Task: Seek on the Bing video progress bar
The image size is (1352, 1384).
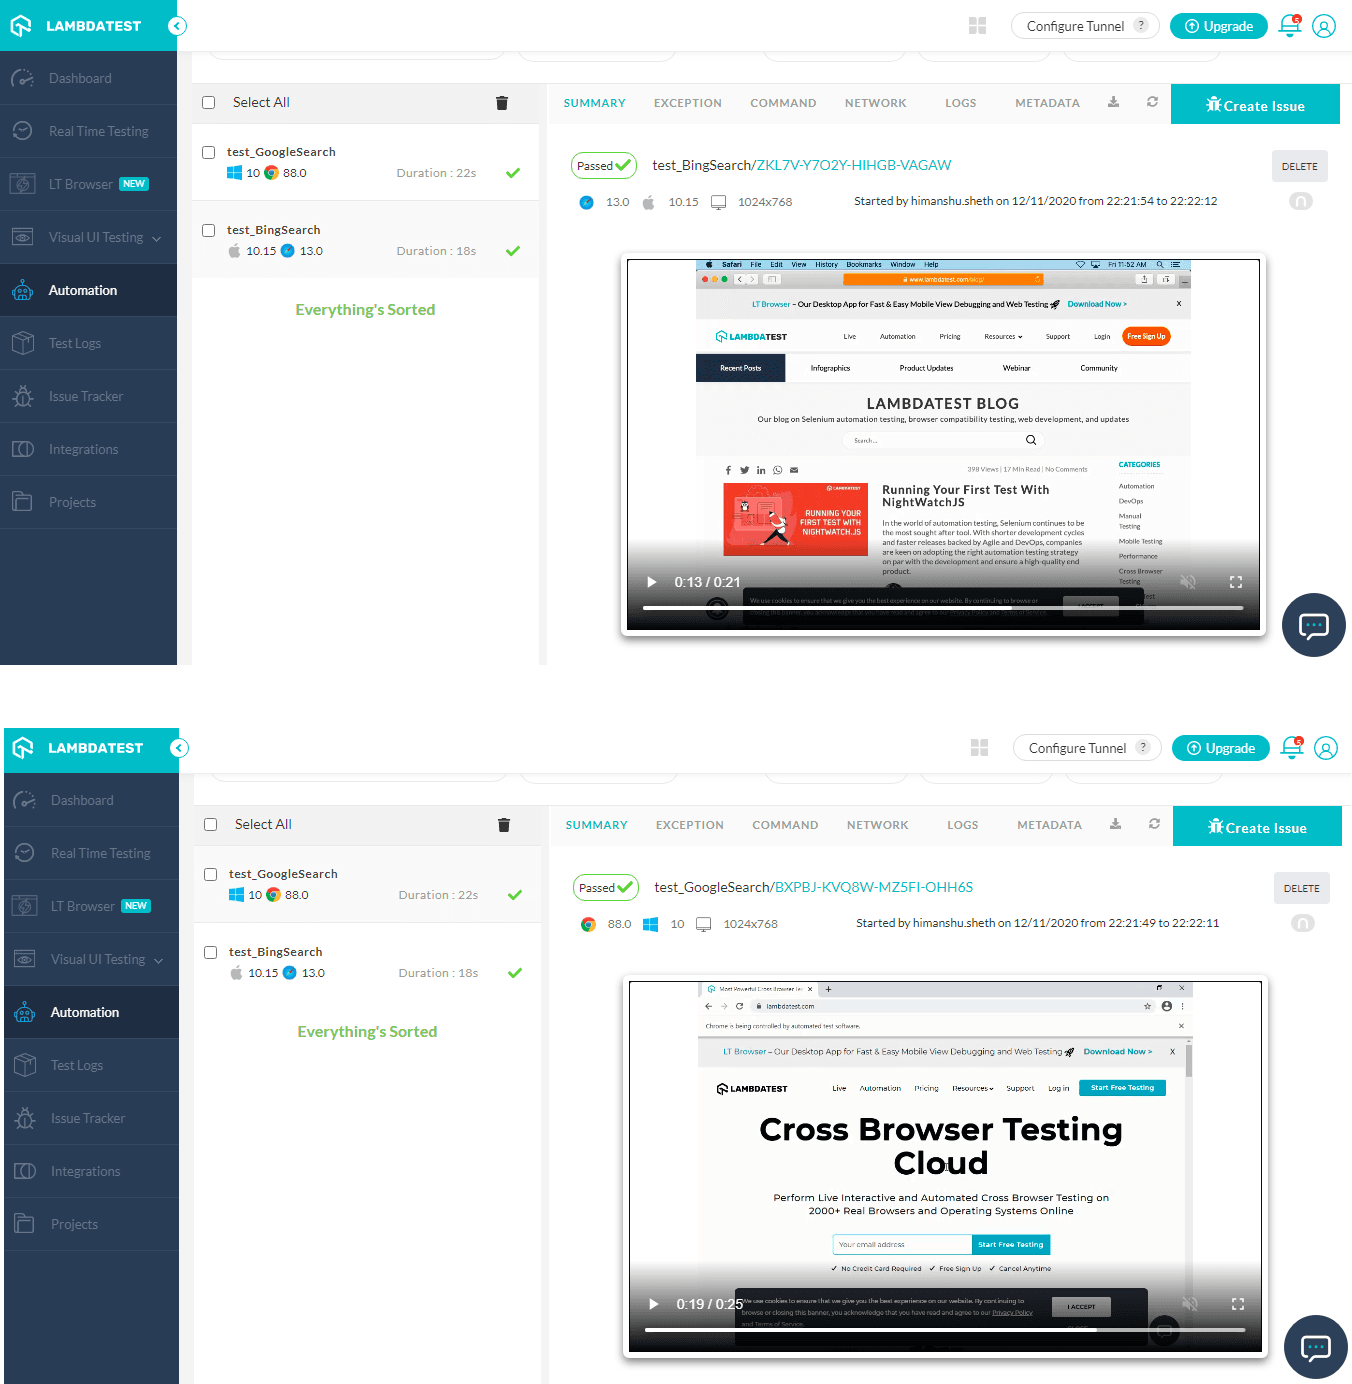Action: pos(943,608)
